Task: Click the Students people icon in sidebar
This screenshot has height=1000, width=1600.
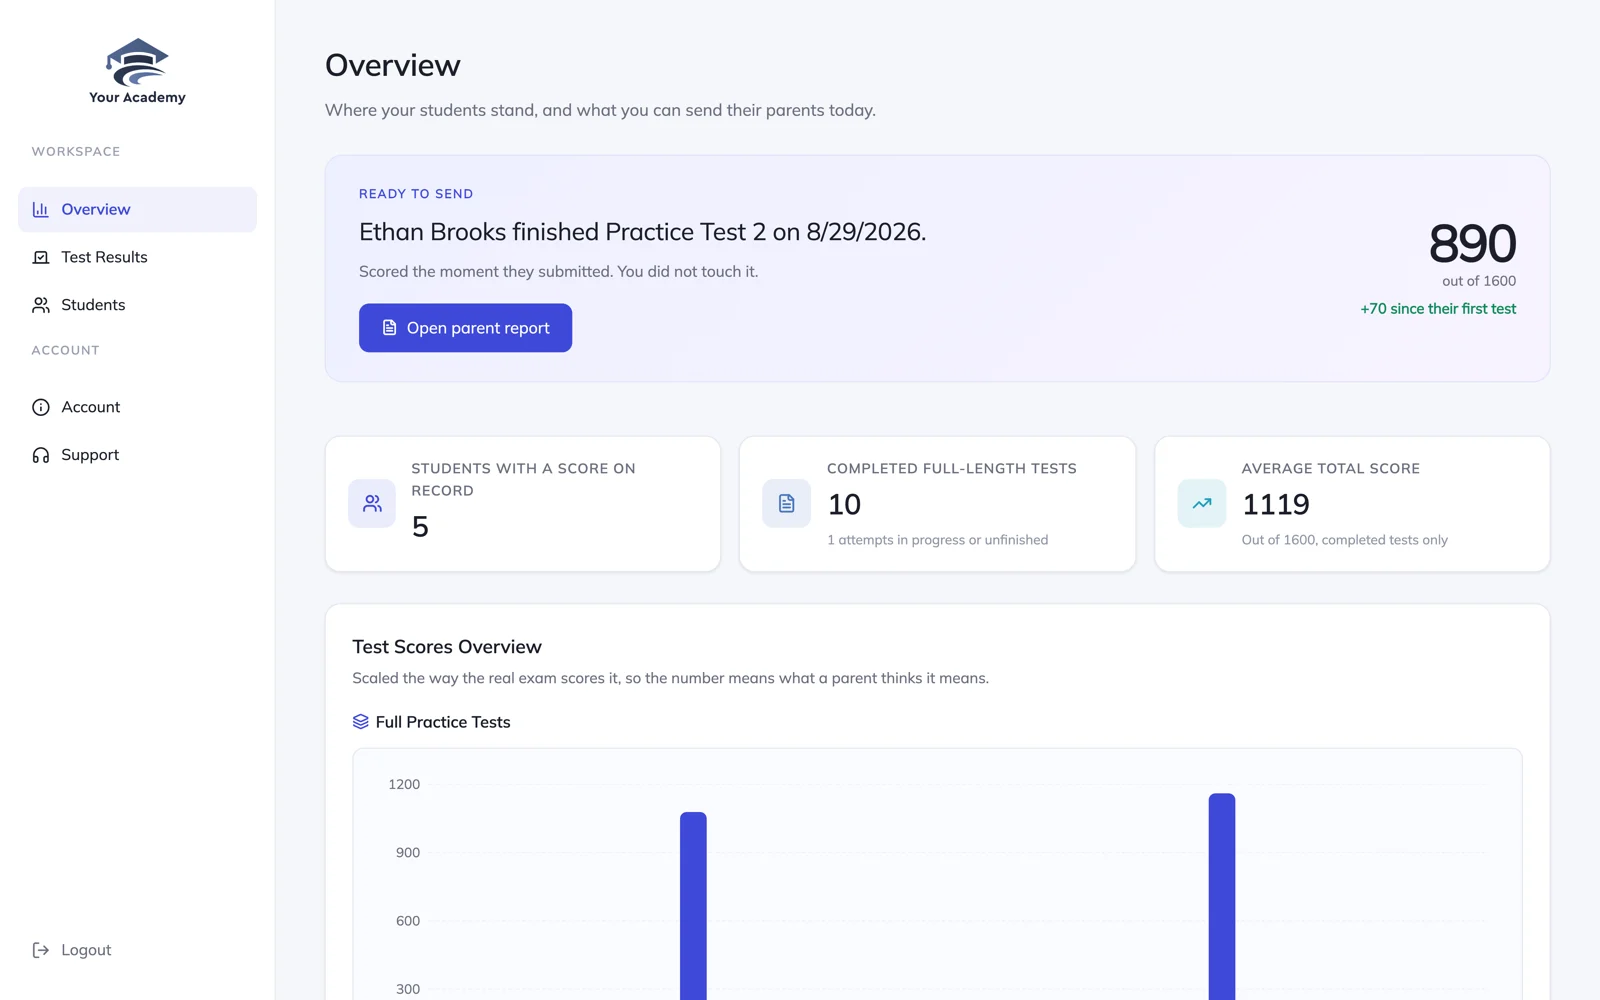Action: pyautogui.click(x=41, y=305)
